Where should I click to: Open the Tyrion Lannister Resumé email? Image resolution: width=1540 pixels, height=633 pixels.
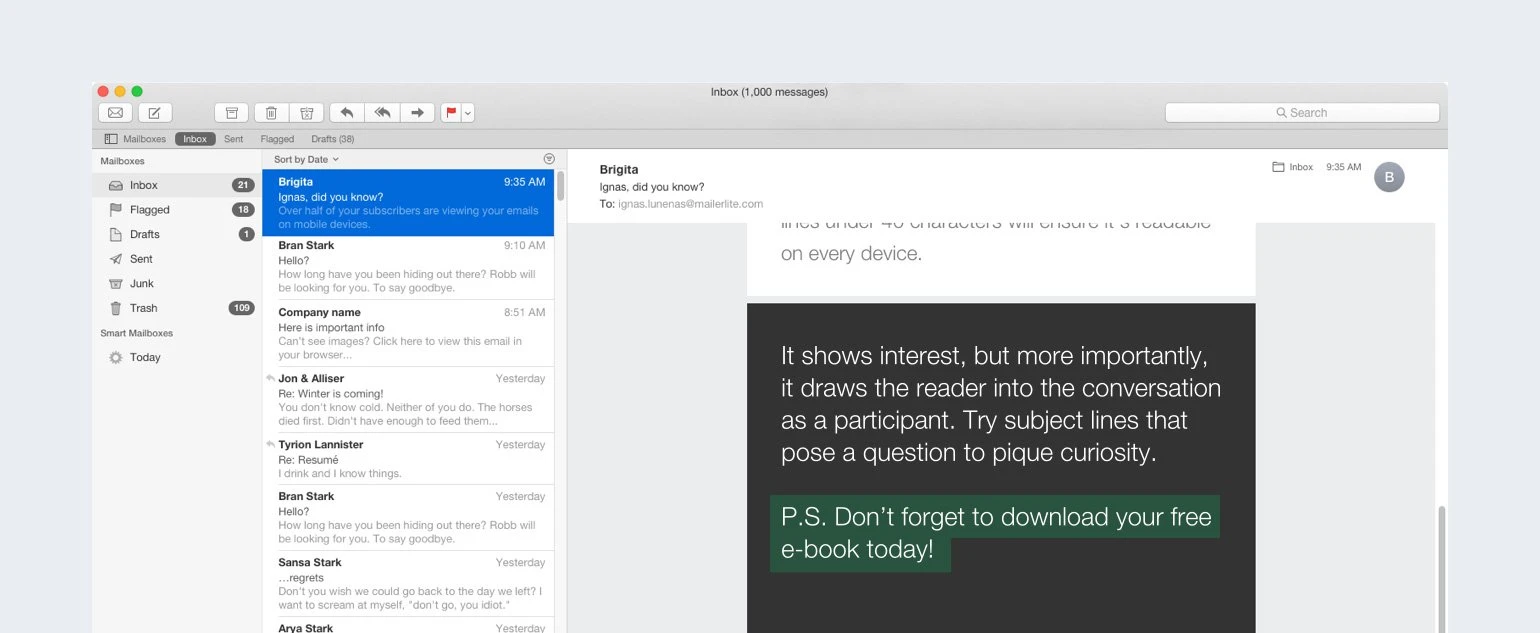(x=410, y=459)
